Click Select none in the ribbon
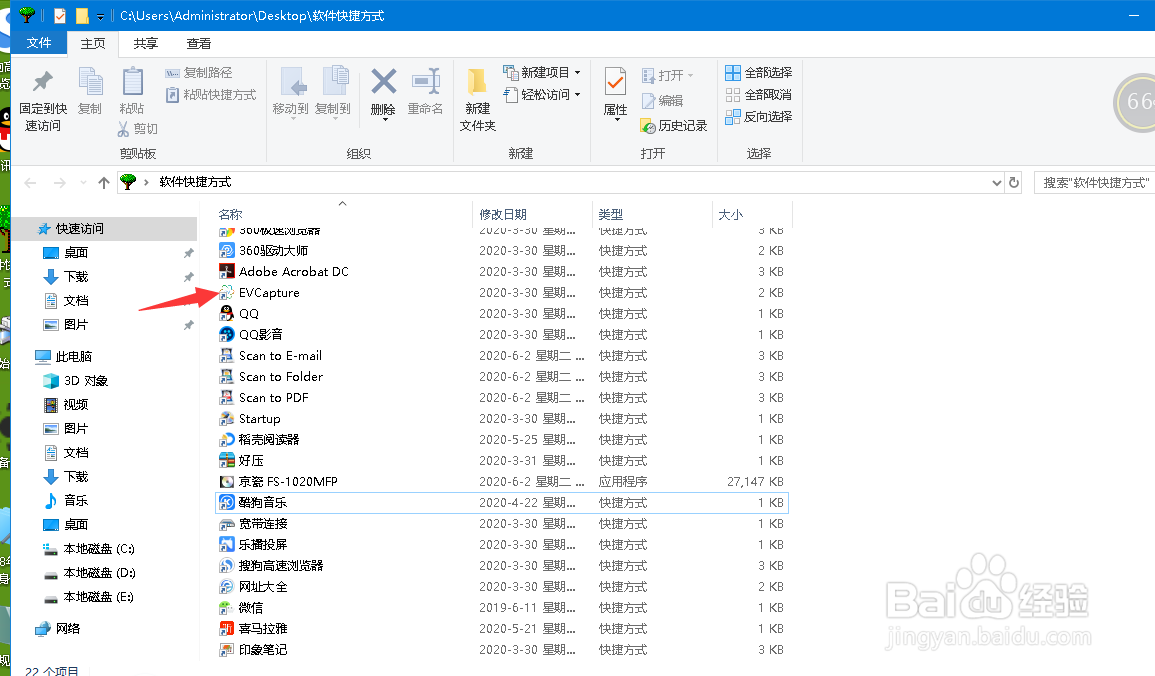 [759, 94]
